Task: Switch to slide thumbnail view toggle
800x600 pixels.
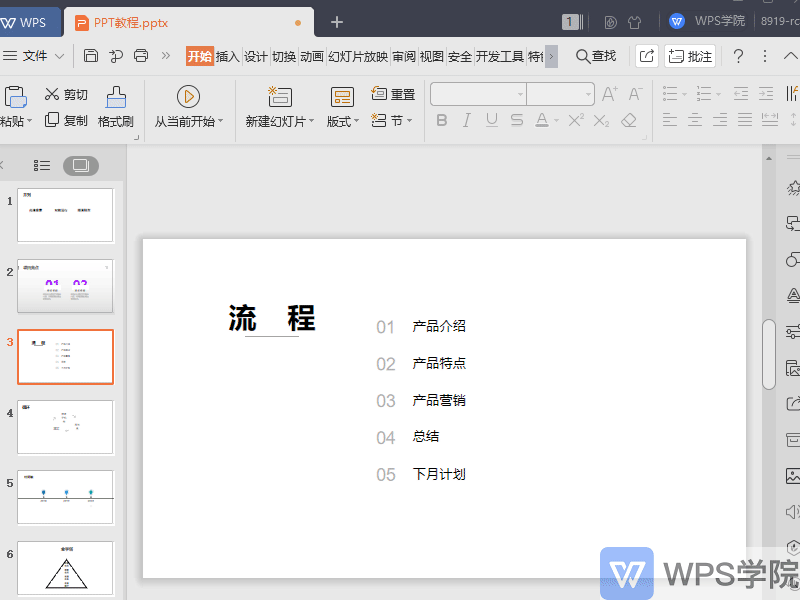Action: point(81,165)
